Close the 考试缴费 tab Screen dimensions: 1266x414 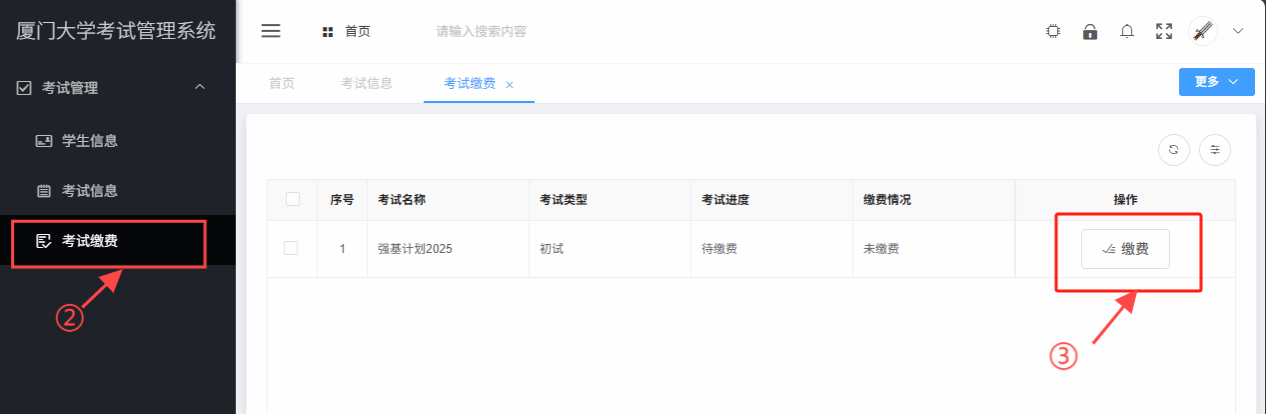click(x=509, y=85)
